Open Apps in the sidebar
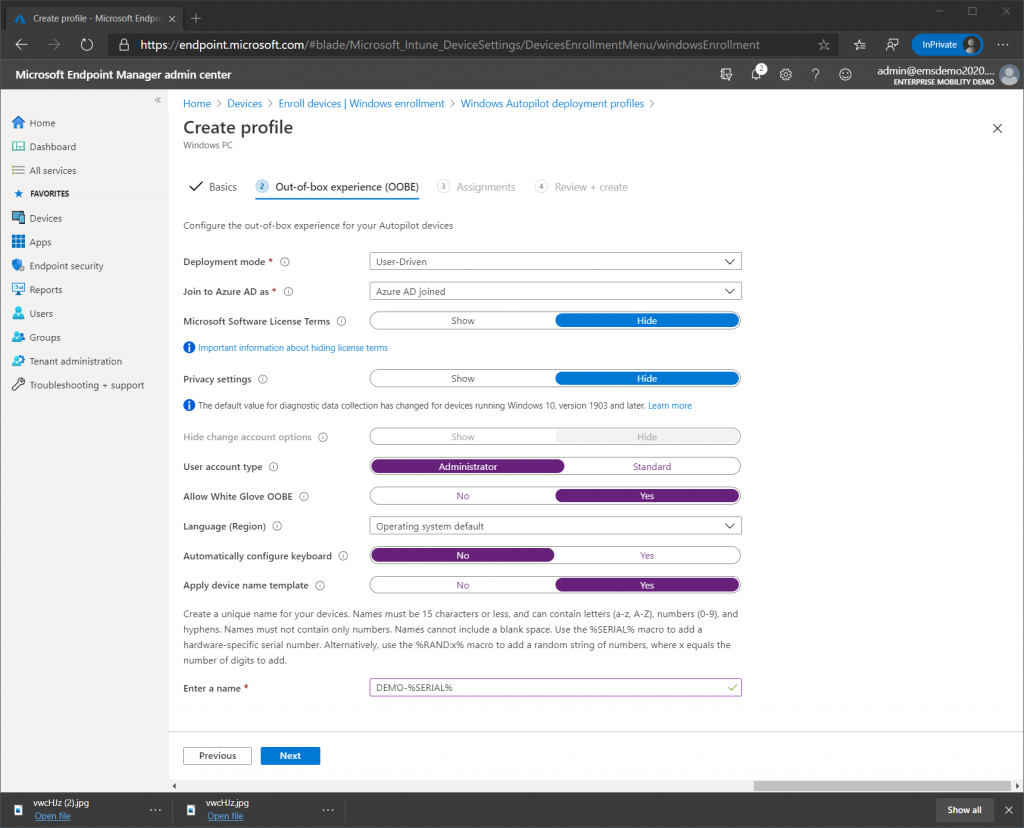Screen dimensions: 1024x828 point(31,242)
